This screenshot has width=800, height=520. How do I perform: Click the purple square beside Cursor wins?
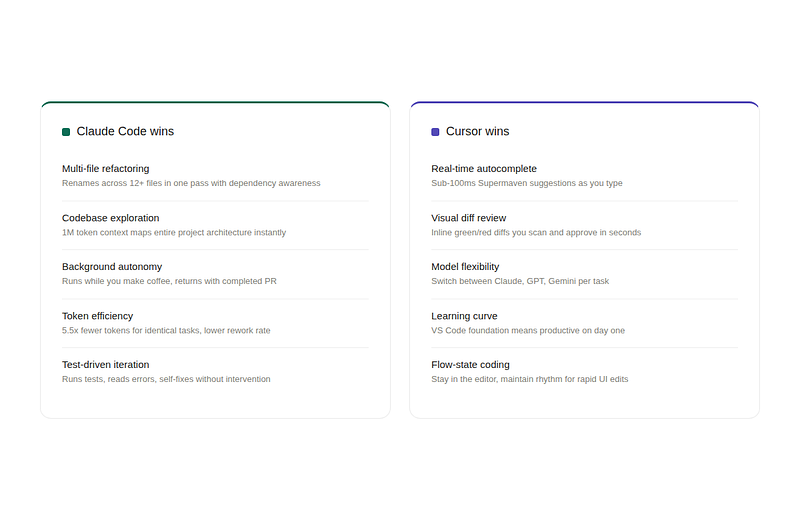pos(435,132)
